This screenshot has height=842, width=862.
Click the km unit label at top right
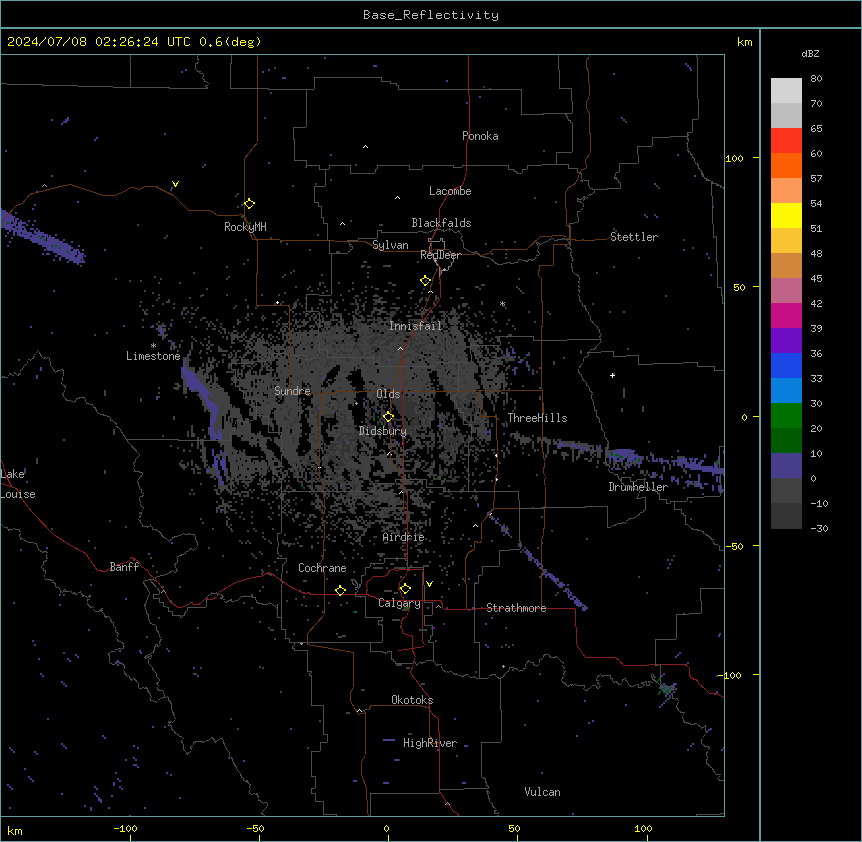(744, 42)
